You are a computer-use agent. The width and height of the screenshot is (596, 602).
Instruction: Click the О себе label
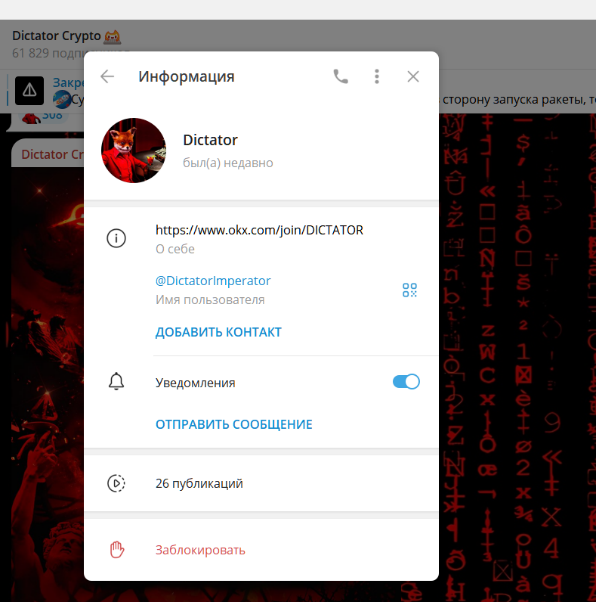coord(175,249)
